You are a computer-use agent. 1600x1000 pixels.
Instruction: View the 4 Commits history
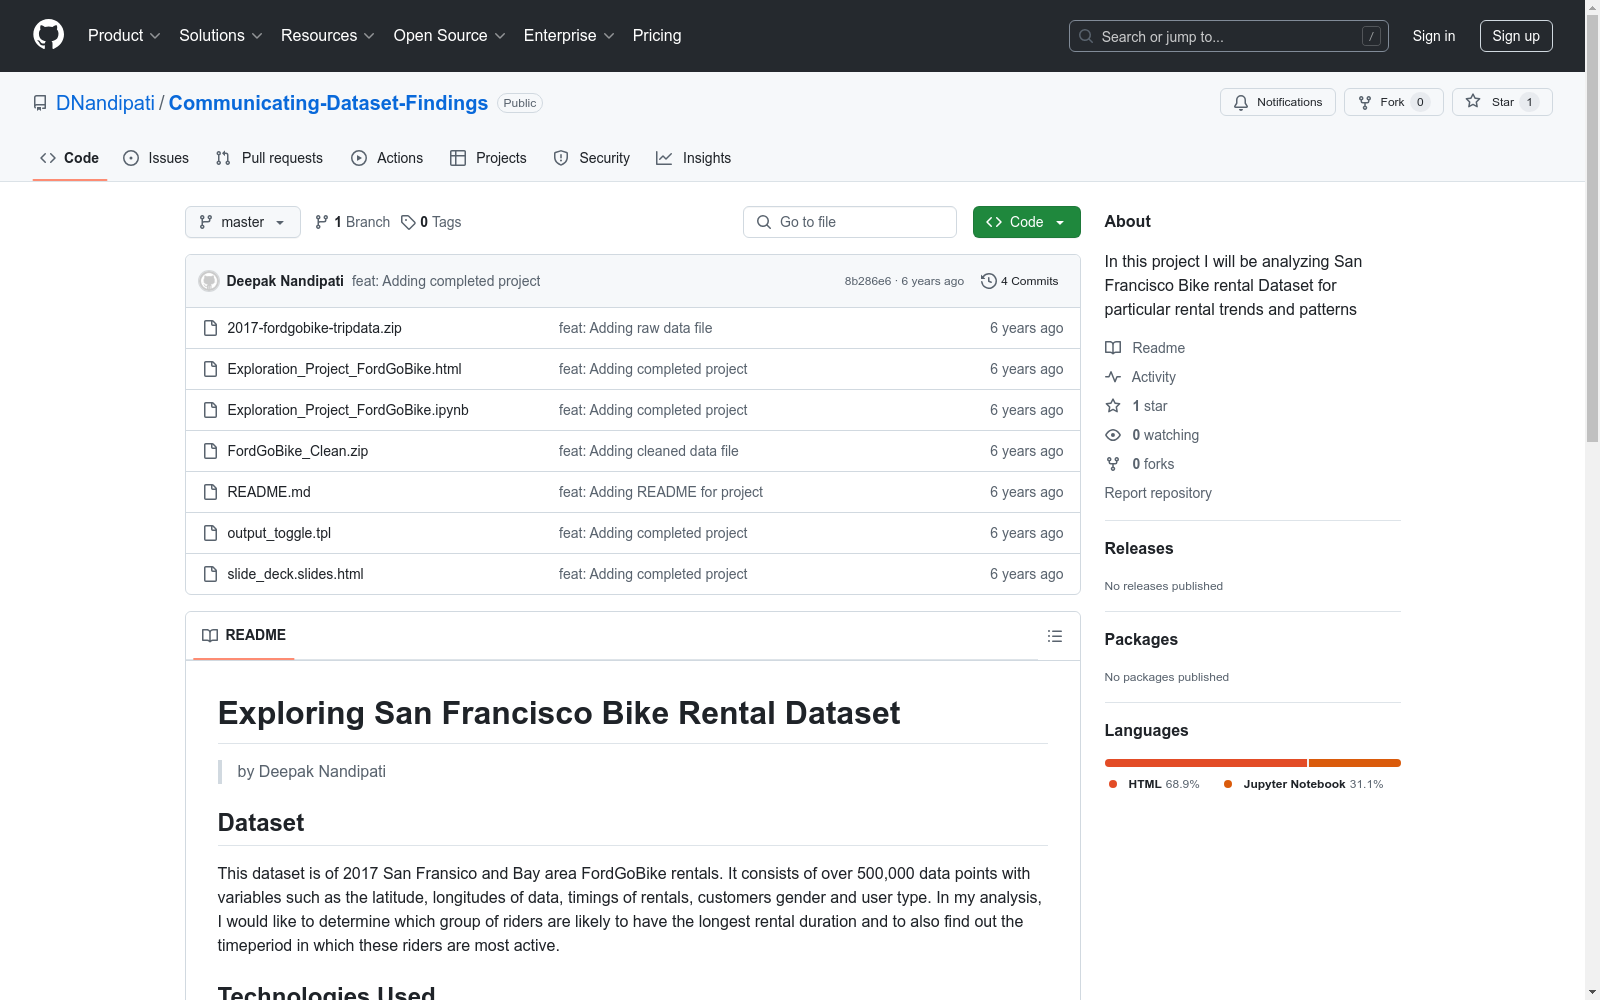coord(1019,281)
